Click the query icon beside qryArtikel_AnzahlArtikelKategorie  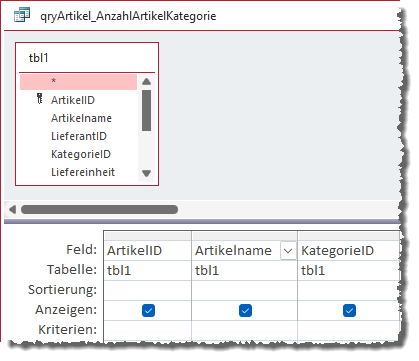click(x=22, y=15)
